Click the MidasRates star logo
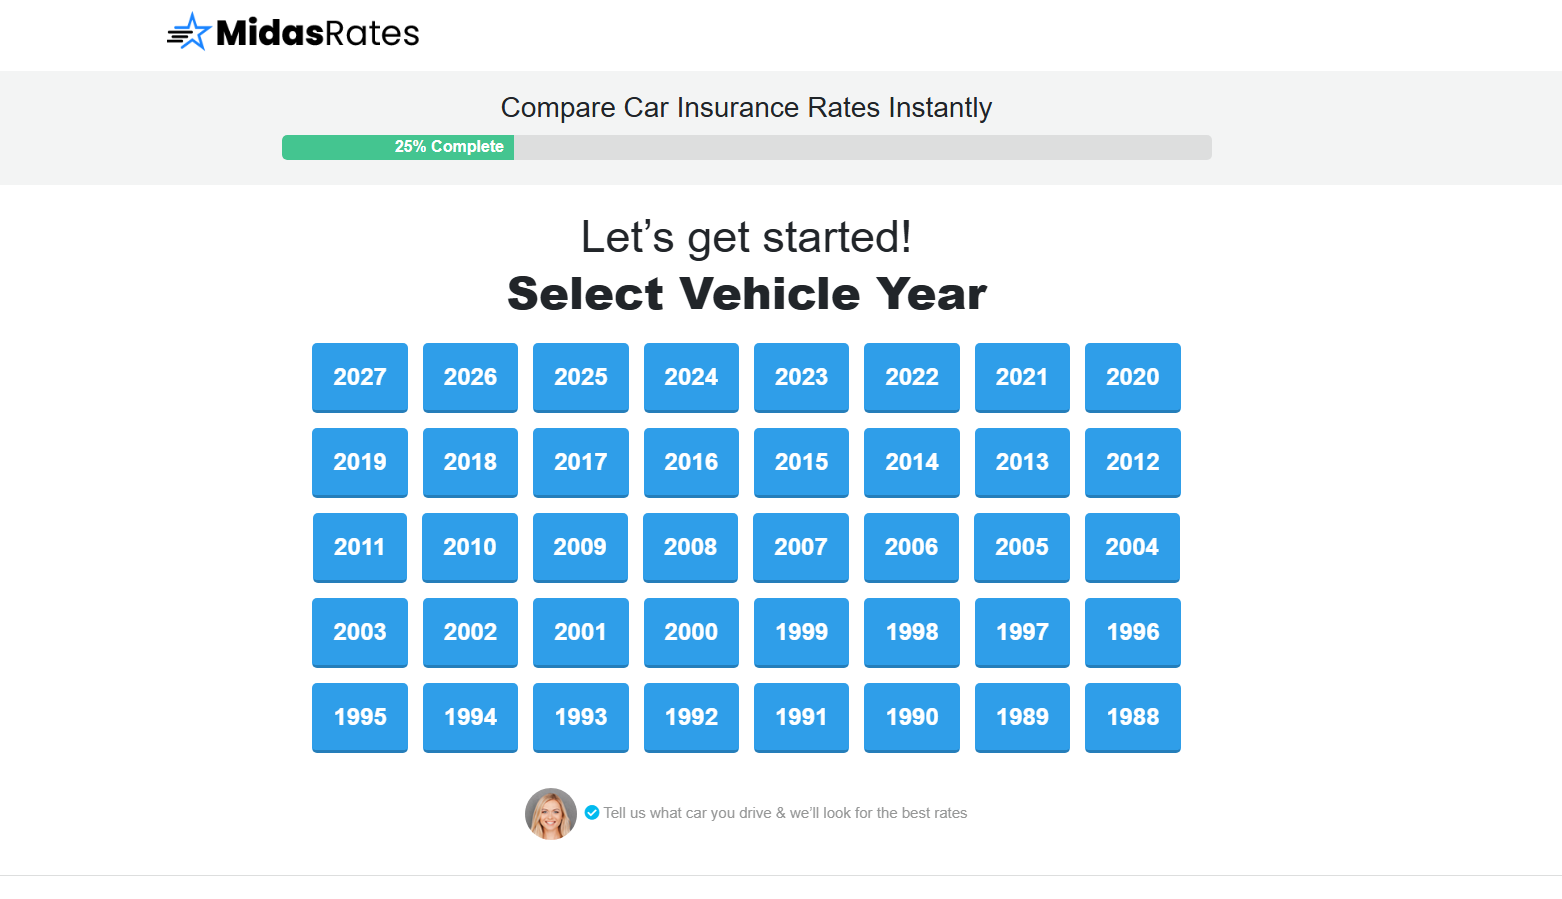 point(190,32)
